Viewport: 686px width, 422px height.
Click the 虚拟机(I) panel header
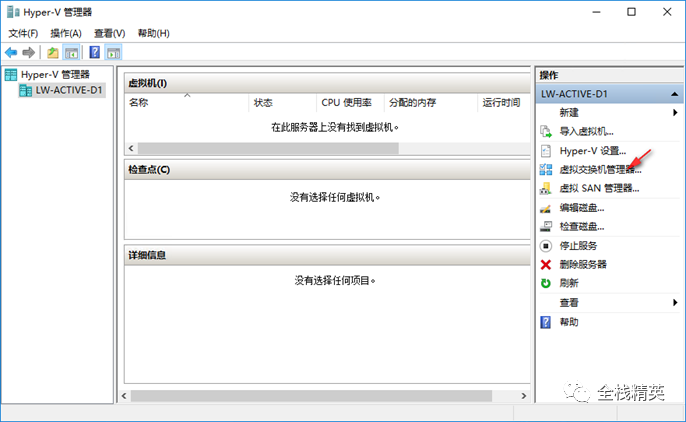327,83
